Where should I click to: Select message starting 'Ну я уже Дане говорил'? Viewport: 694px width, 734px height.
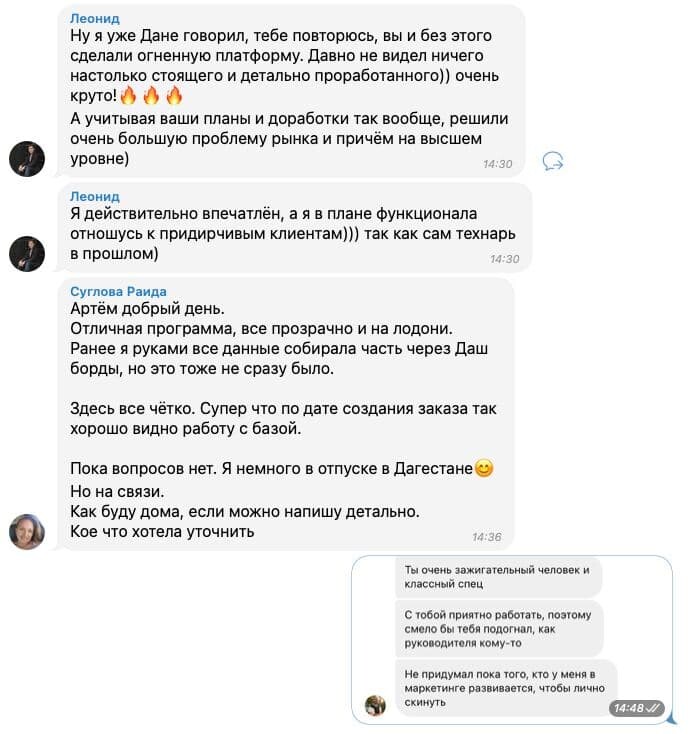point(291,91)
